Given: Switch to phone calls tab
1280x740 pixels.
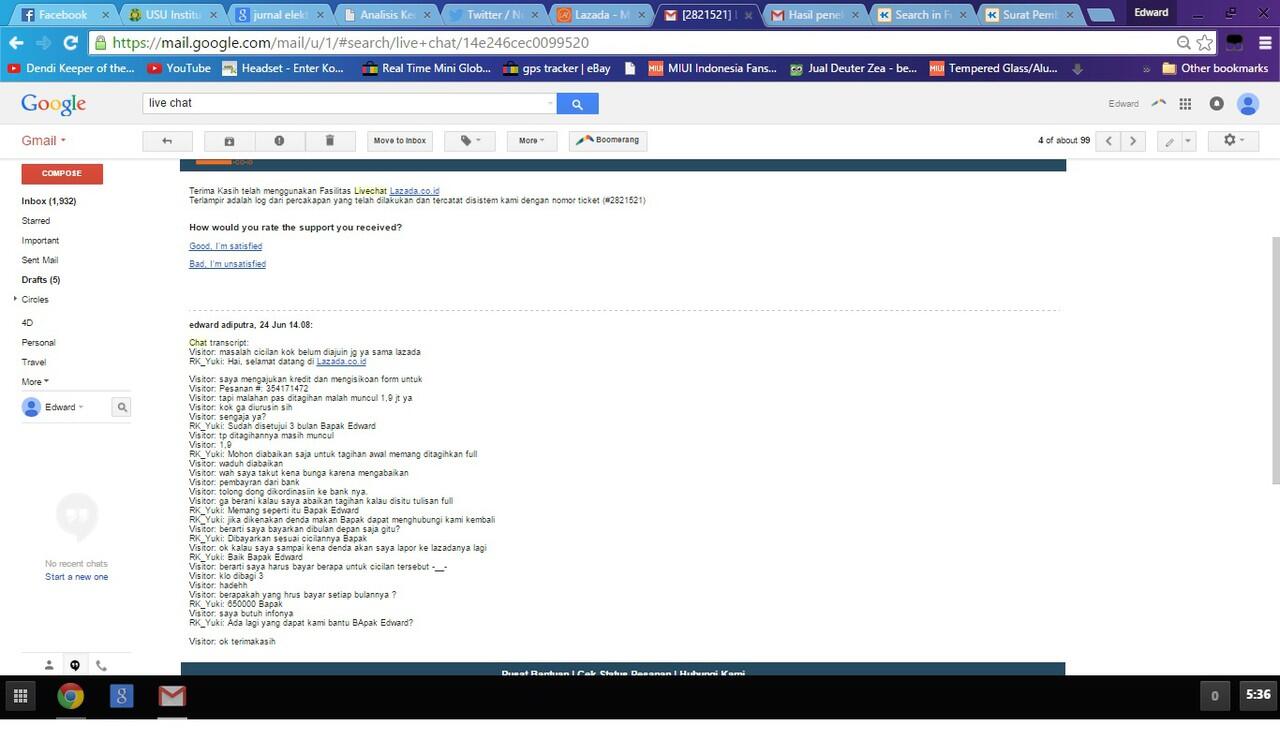Looking at the screenshot, I should pos(101,665).
